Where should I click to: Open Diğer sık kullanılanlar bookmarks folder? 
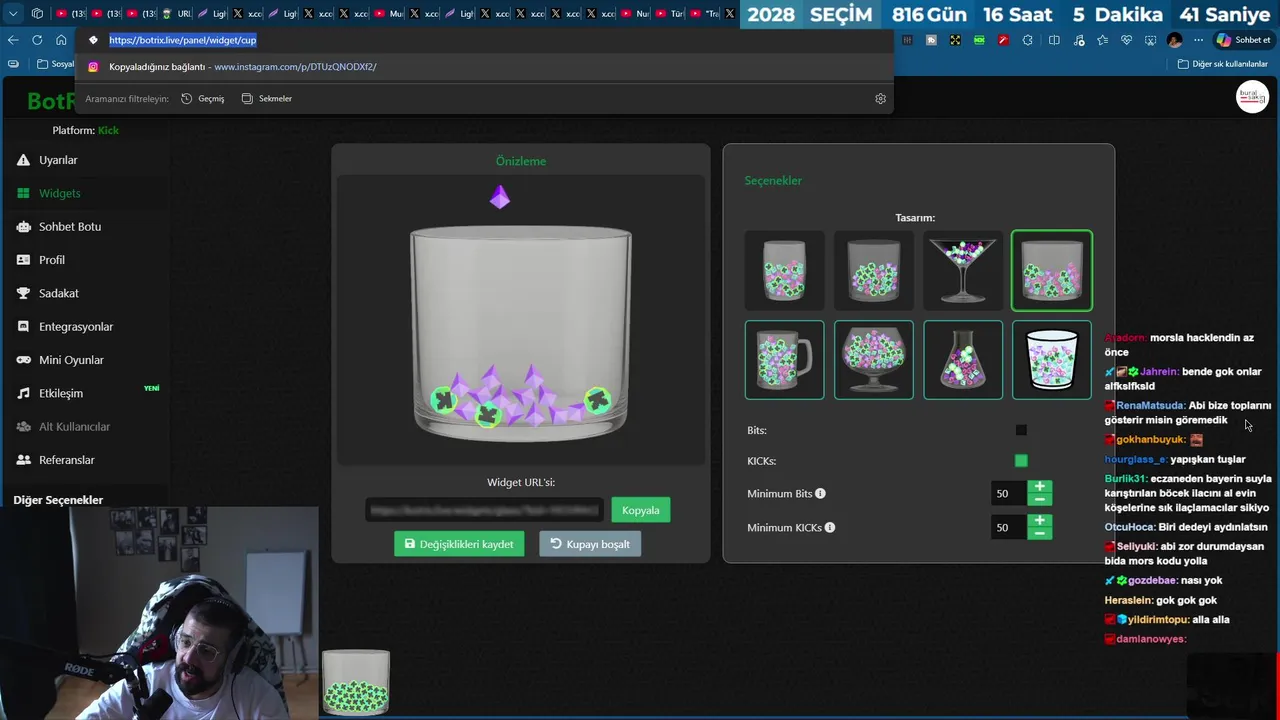pyautogui.click(x=1222, y=64)
